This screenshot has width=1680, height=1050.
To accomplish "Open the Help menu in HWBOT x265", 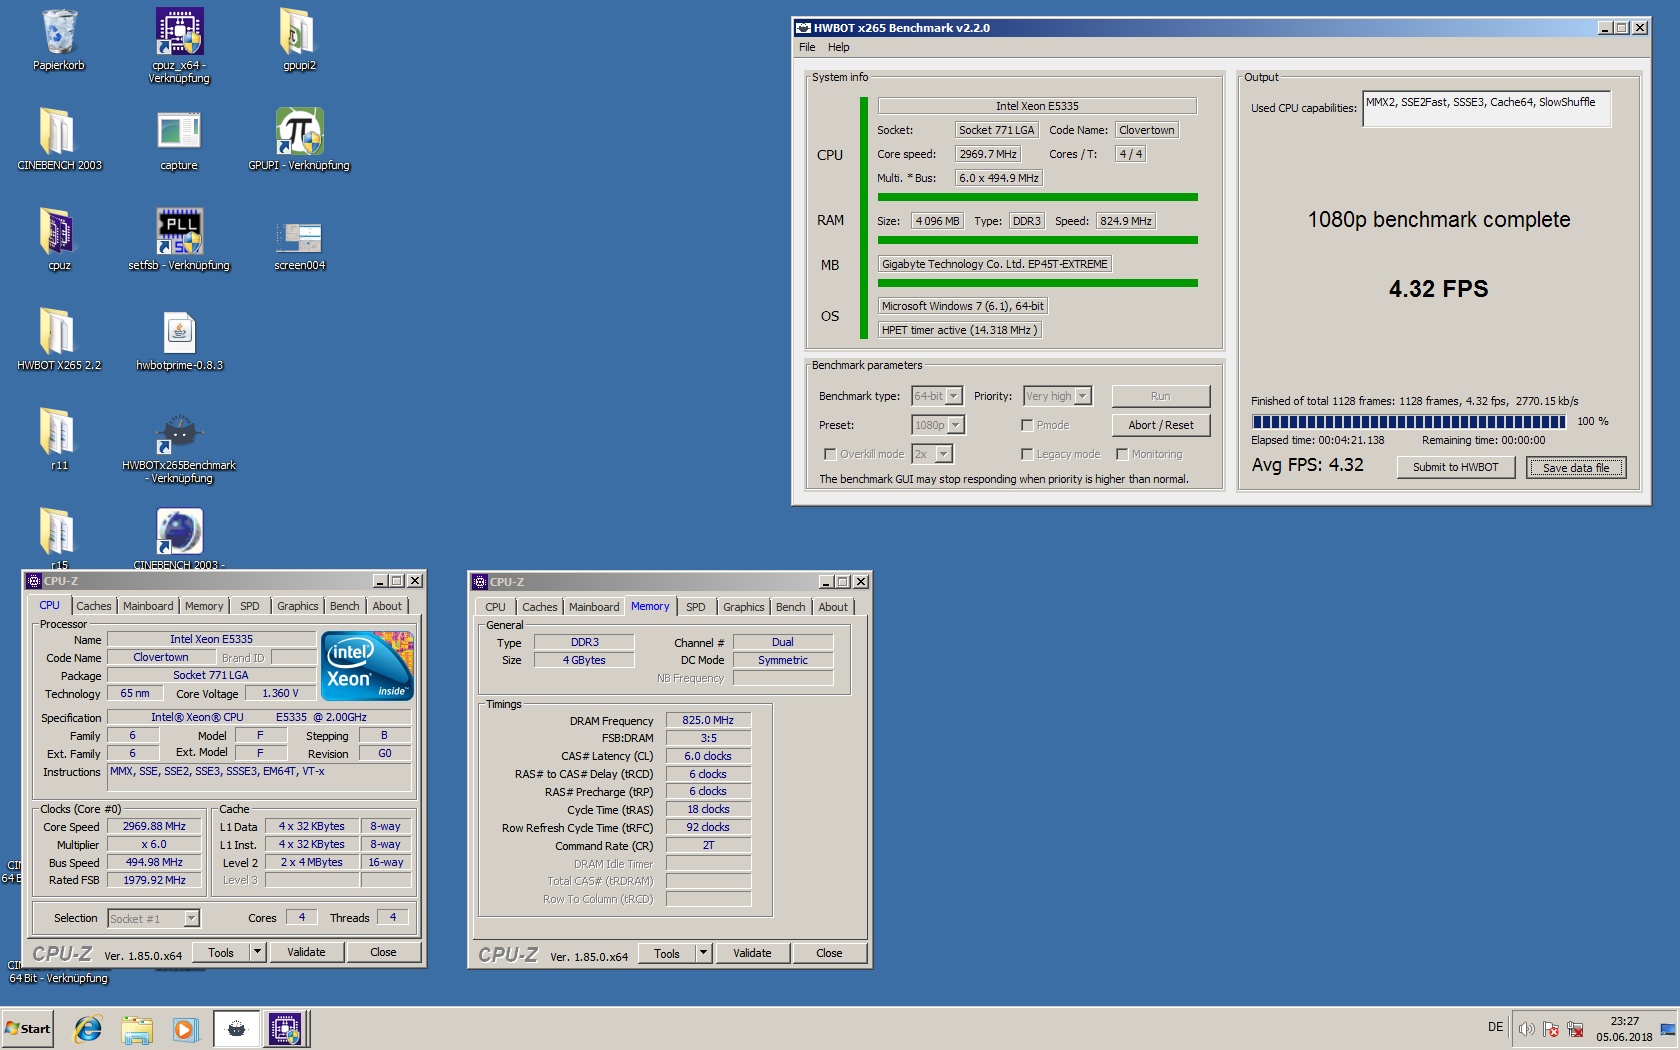I will click(838, 47).
